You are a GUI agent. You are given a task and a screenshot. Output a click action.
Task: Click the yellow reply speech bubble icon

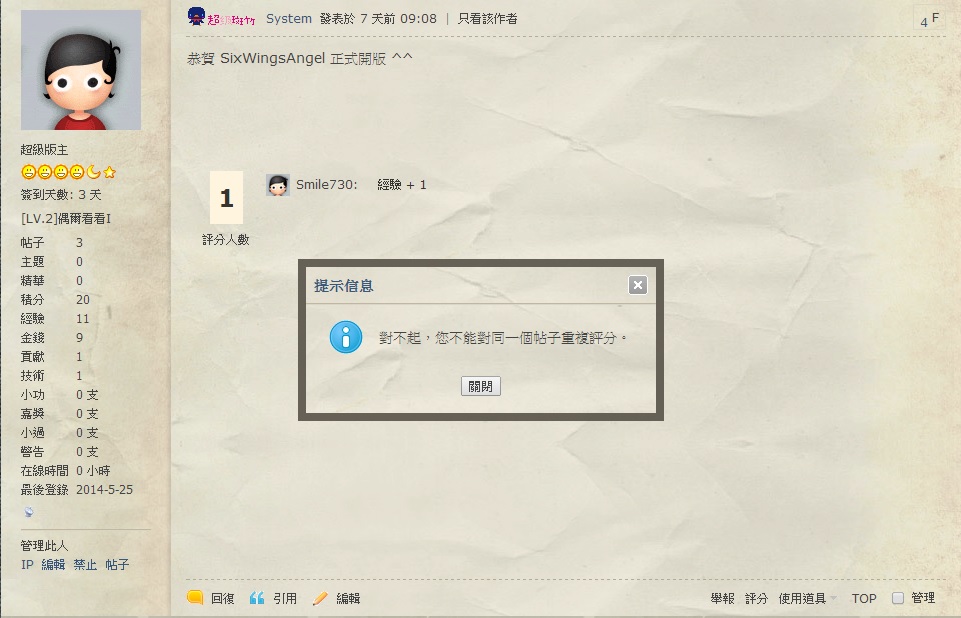[195, 598]
